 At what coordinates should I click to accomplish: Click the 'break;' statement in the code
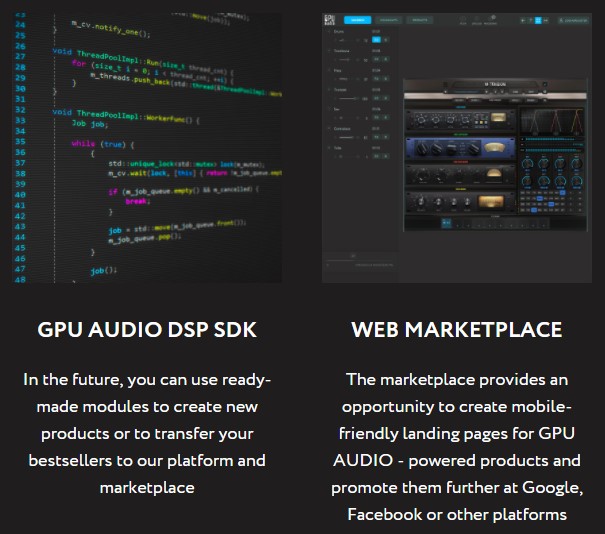point(138,201)
